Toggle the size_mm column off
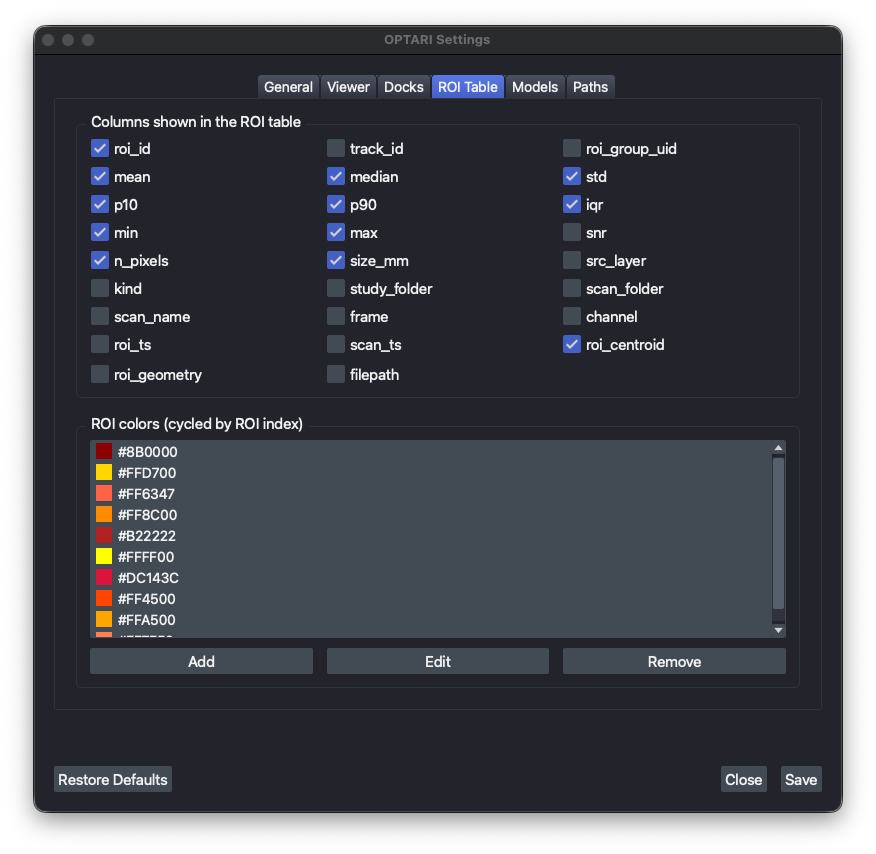876x854 pixels. click(336, 260)
